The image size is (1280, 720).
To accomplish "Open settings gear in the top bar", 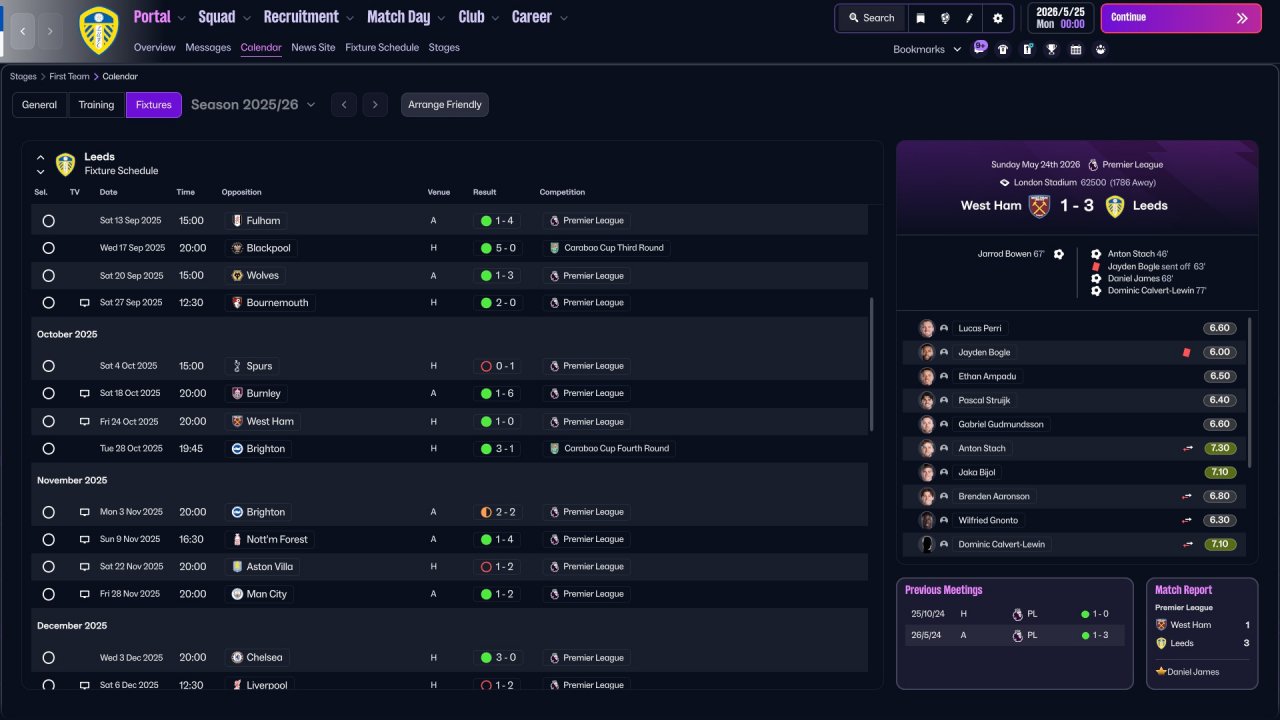I will pos(997,18).
